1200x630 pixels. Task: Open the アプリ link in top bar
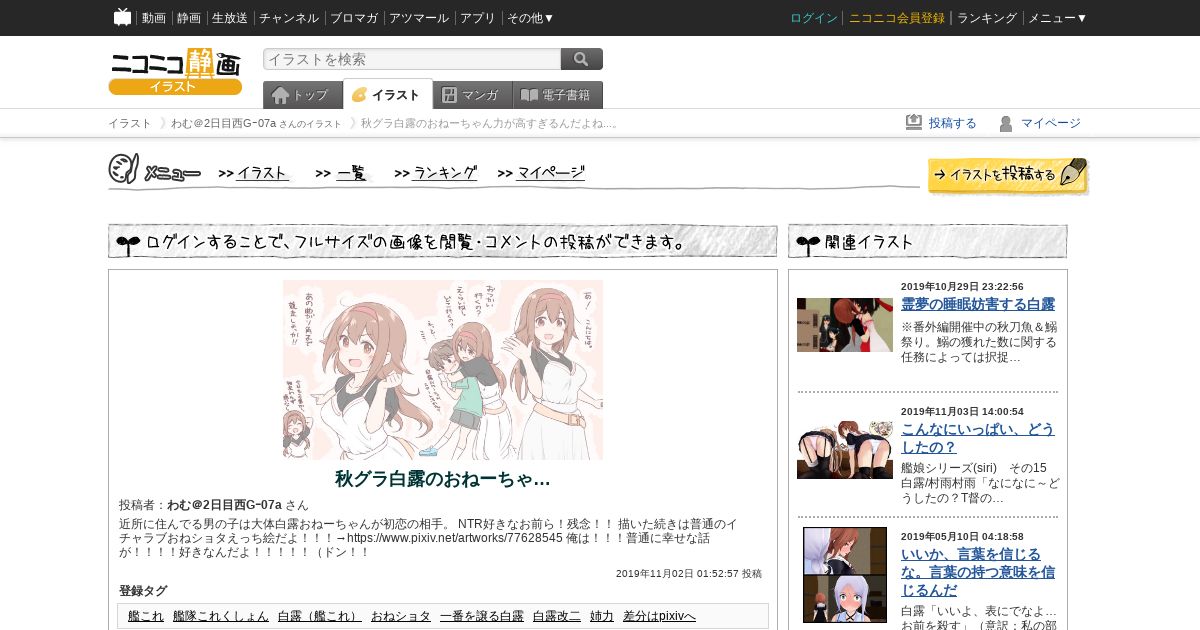click(x=478, y=18)
